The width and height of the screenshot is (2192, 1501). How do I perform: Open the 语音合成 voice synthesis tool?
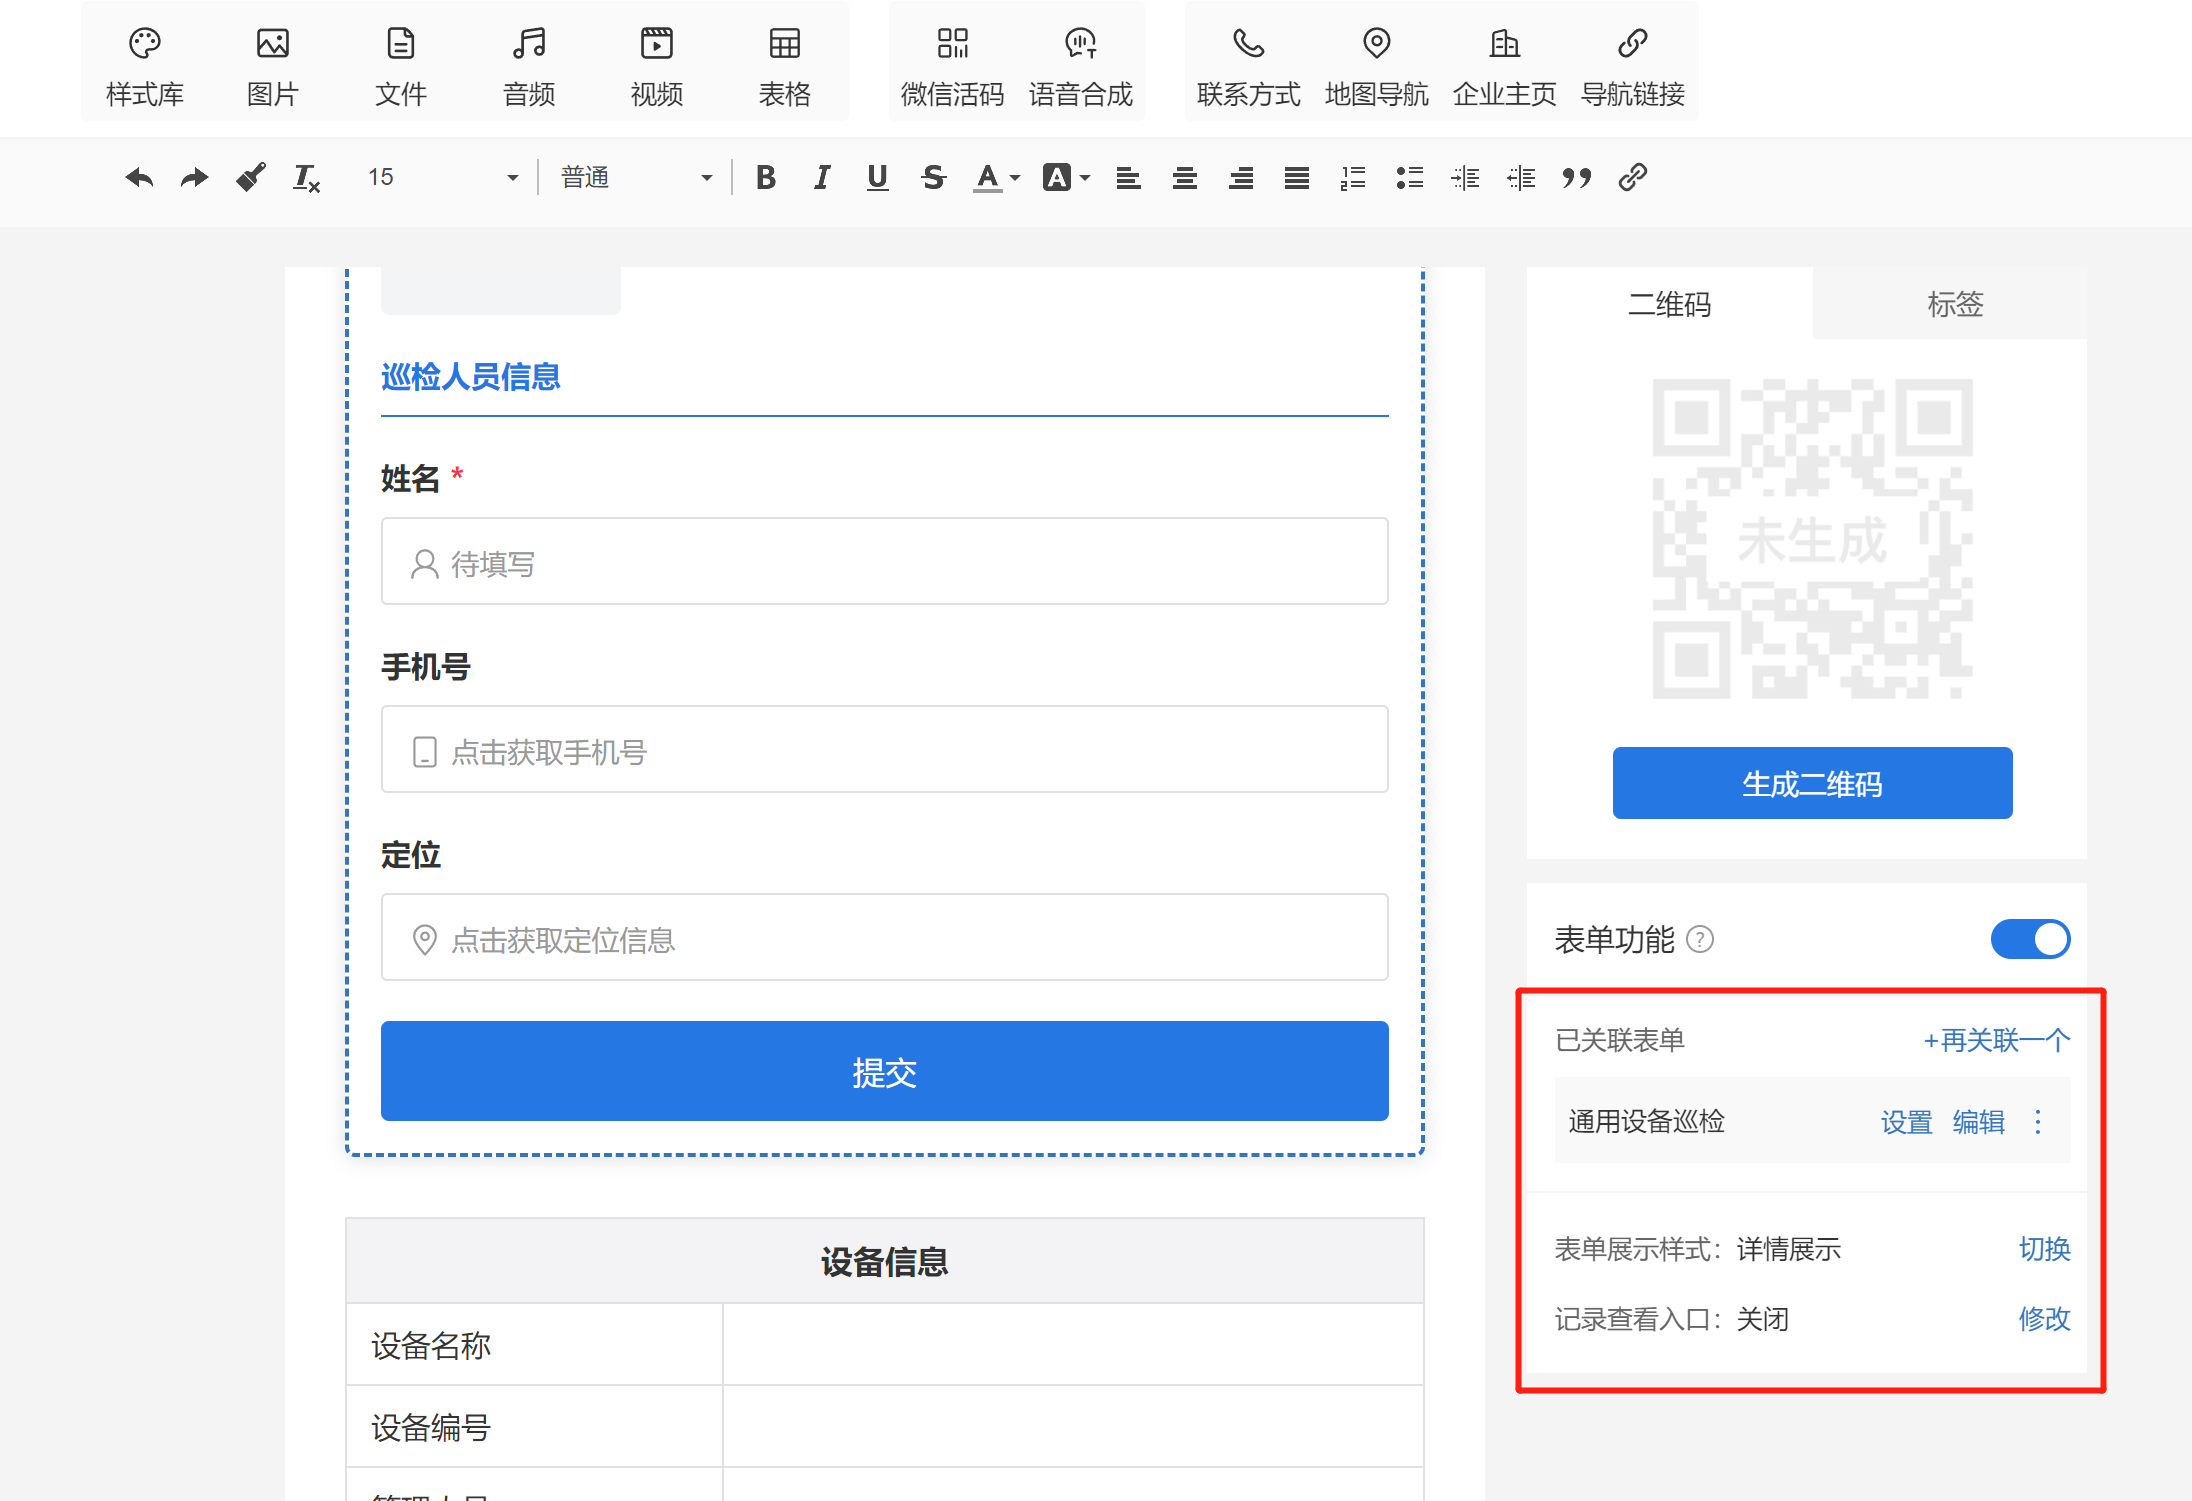(1080, 64)
